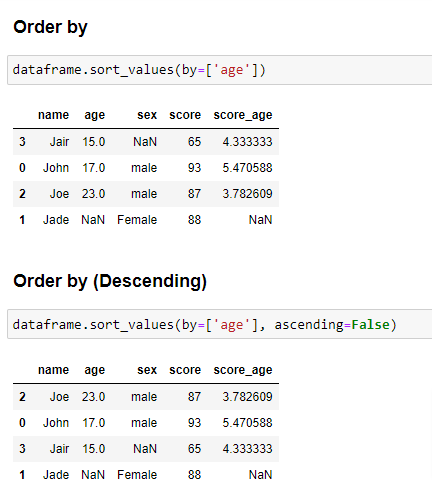Screen dimensions: 432x497
Task: Click the score 93 in the first table
Action: coord(194,168)
